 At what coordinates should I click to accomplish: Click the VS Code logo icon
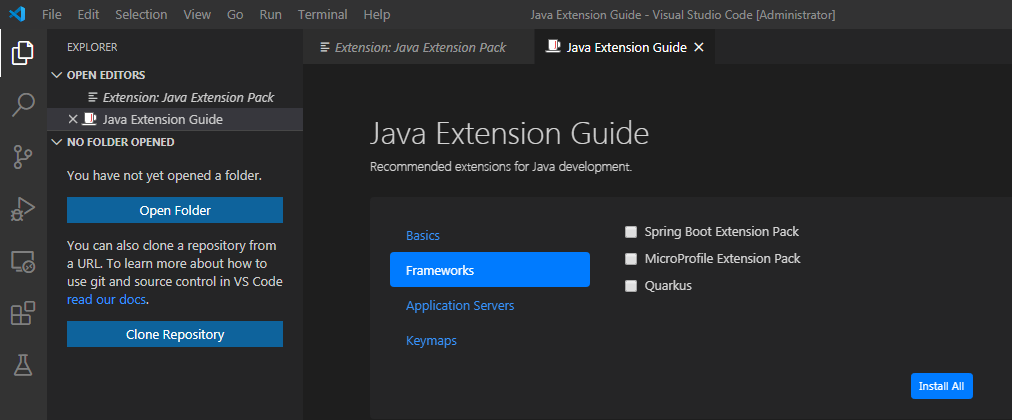coord(17,14)
